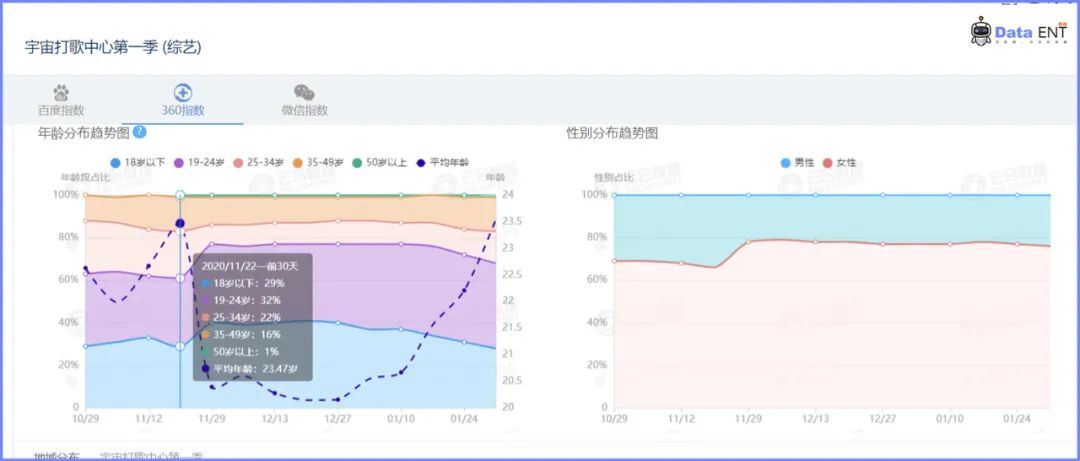Switch to the 百度指数 tab
Image resolution: width=1080 pixels, height=461 pixels.
click(x=61, y=110)
